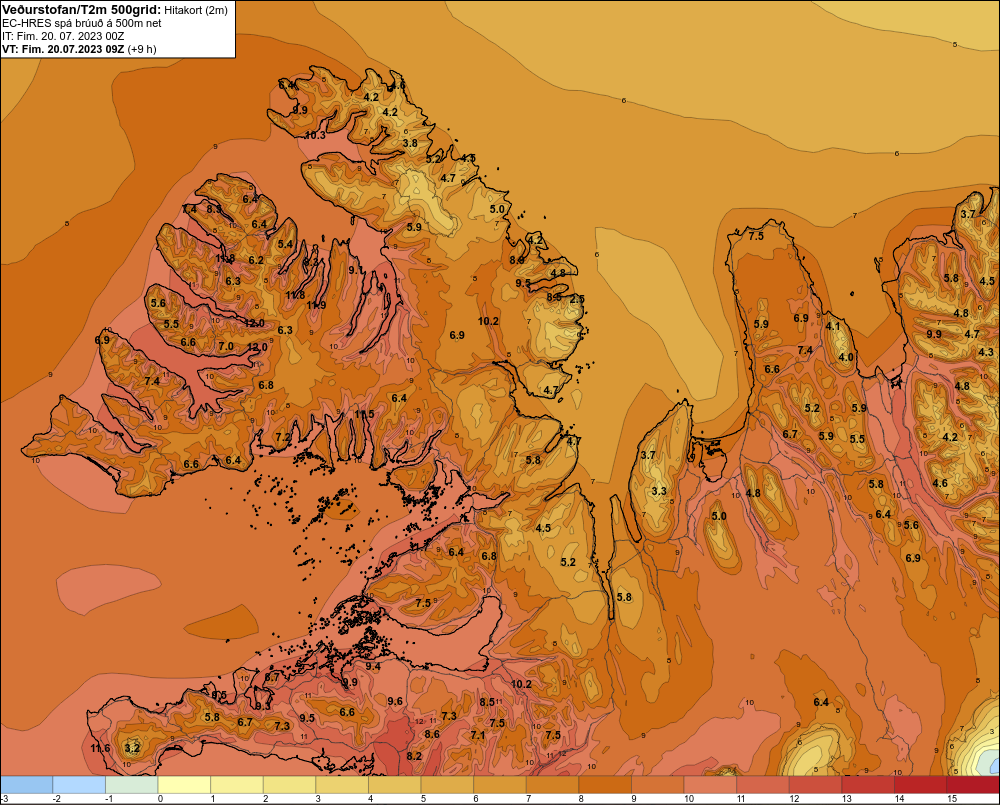
Task: Click the legend tick label -3
Action: pos(5,799)
